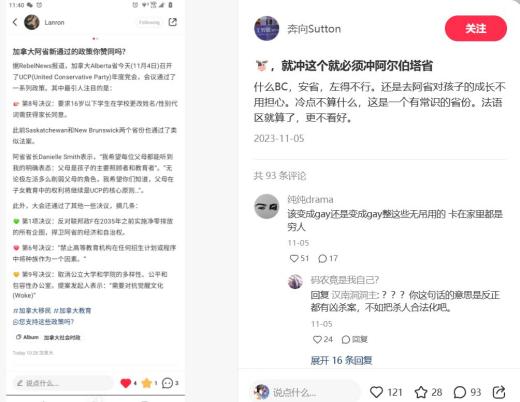Click the red 关注 follow button
The image size is (520, 402).
(x=476, y=28)
